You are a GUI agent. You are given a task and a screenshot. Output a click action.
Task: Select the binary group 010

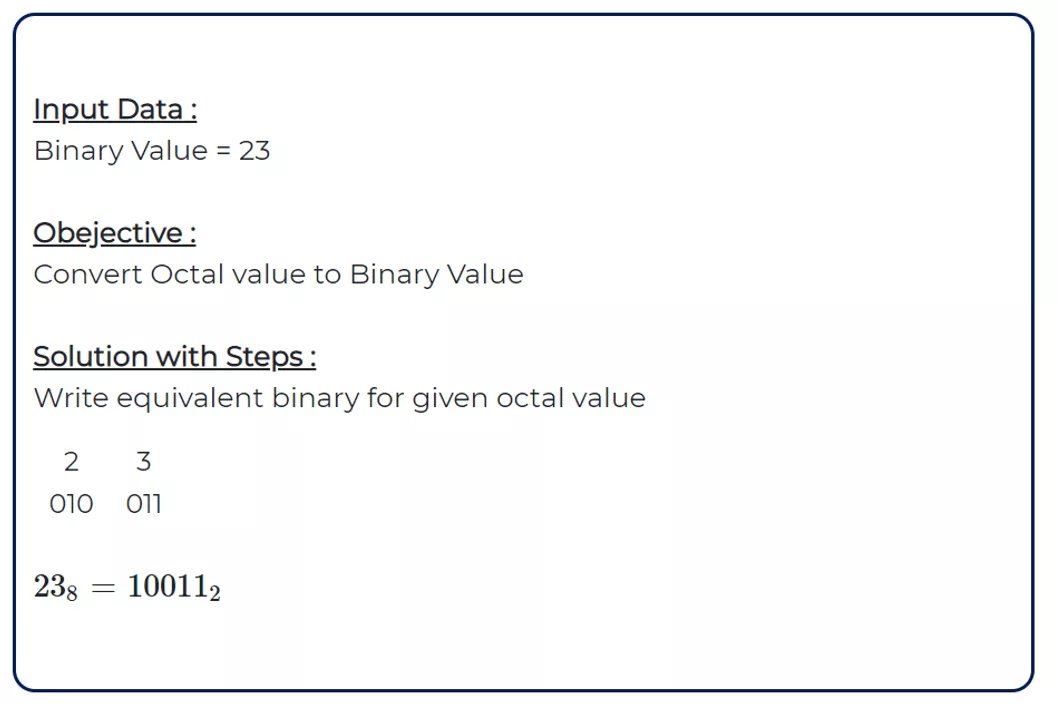coord(71,504)
